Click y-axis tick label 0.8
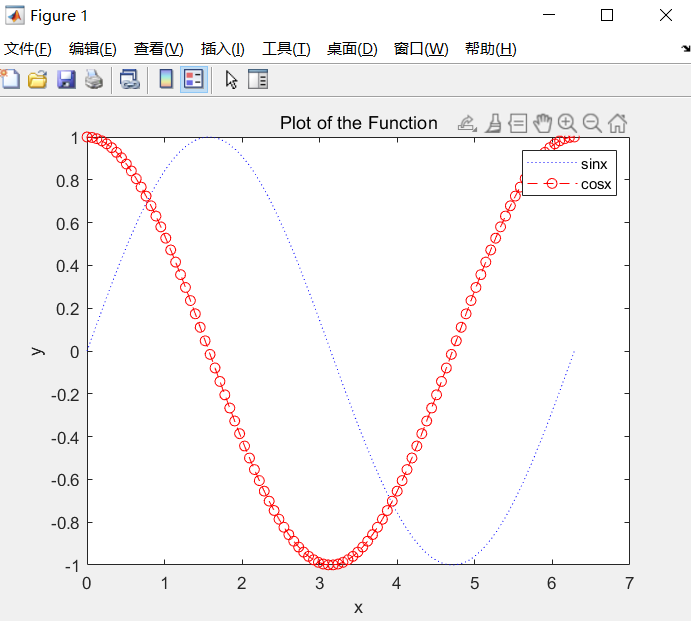This screenshot has width=691, height=621. tap(67, 181)
